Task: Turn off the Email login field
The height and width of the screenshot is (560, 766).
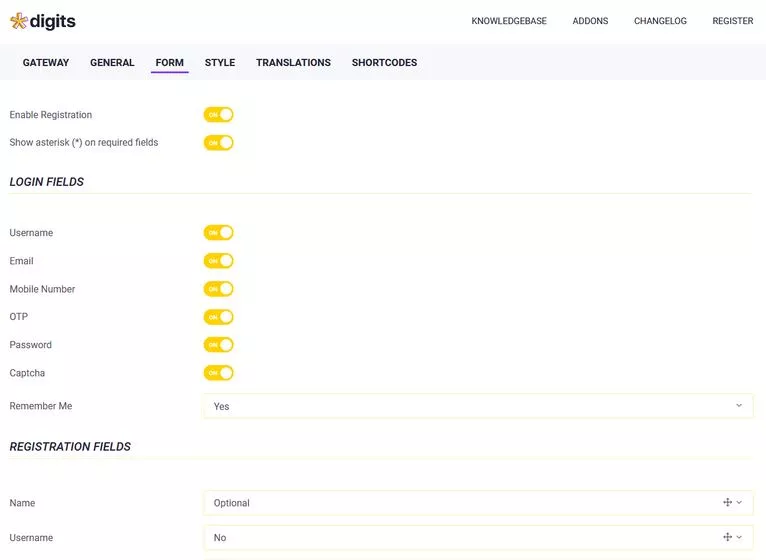Action: pos(218,261)
